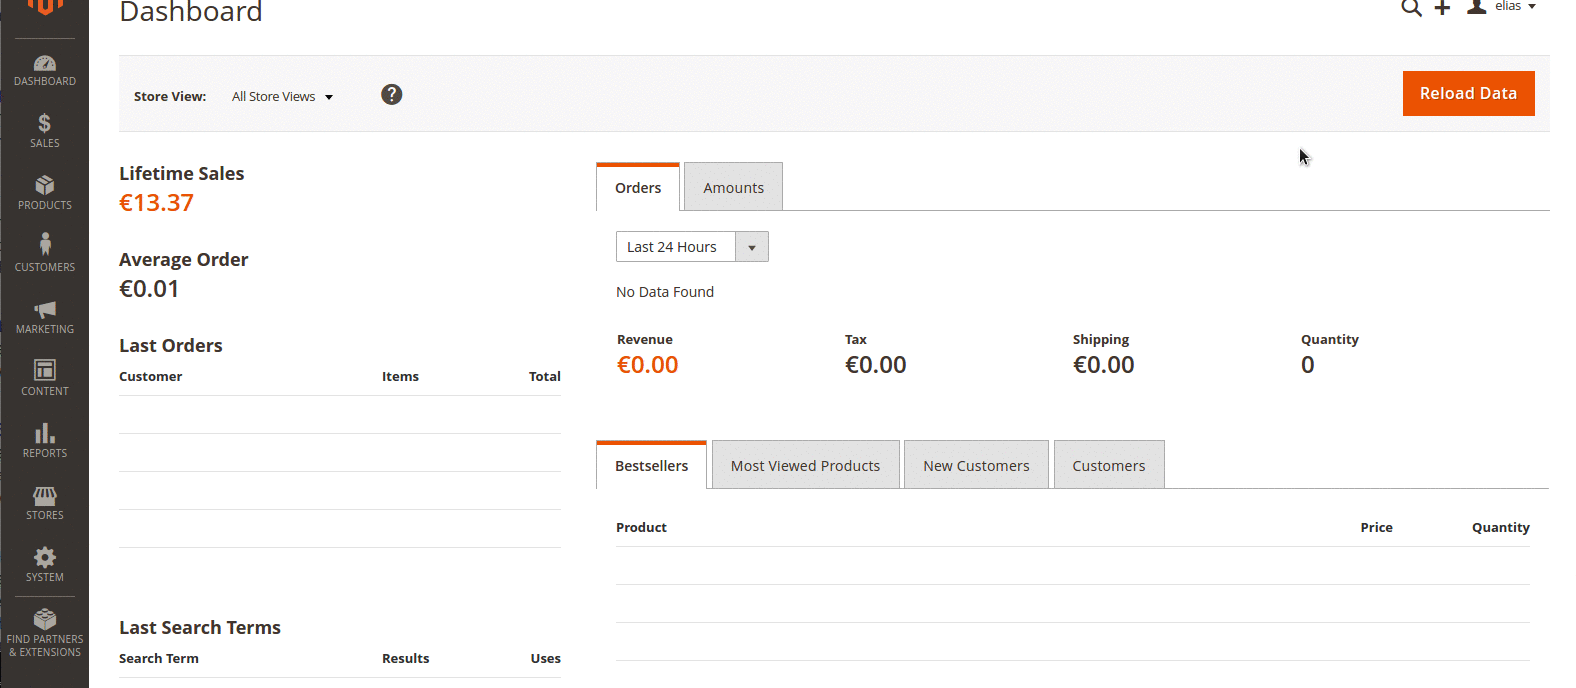The width and height of the screenshot is (1576, 688).
Task: Open the System gear icon
Action: [45, 558]
